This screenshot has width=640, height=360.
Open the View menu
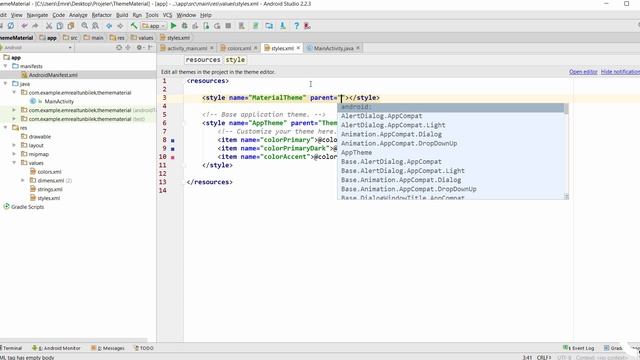(16, 15)
